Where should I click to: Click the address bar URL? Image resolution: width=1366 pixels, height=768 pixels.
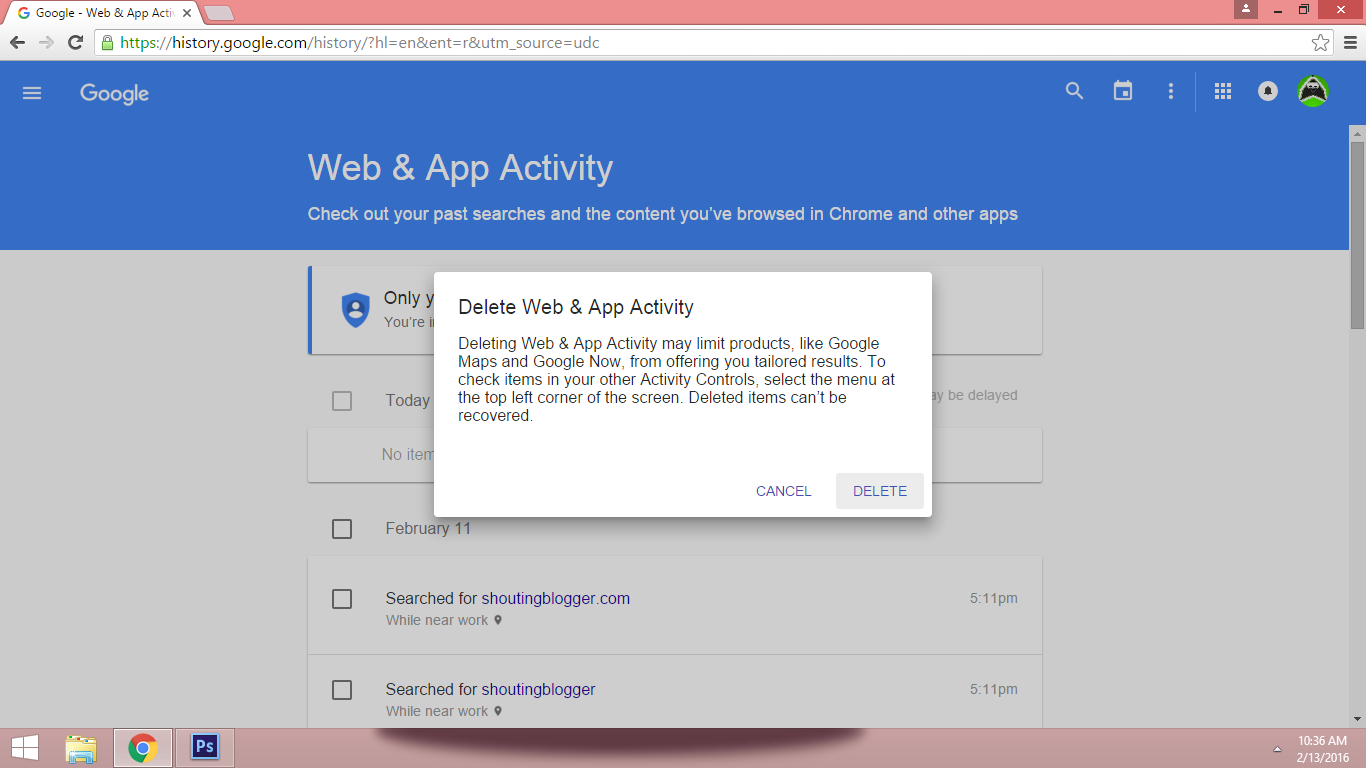point(360,43)
